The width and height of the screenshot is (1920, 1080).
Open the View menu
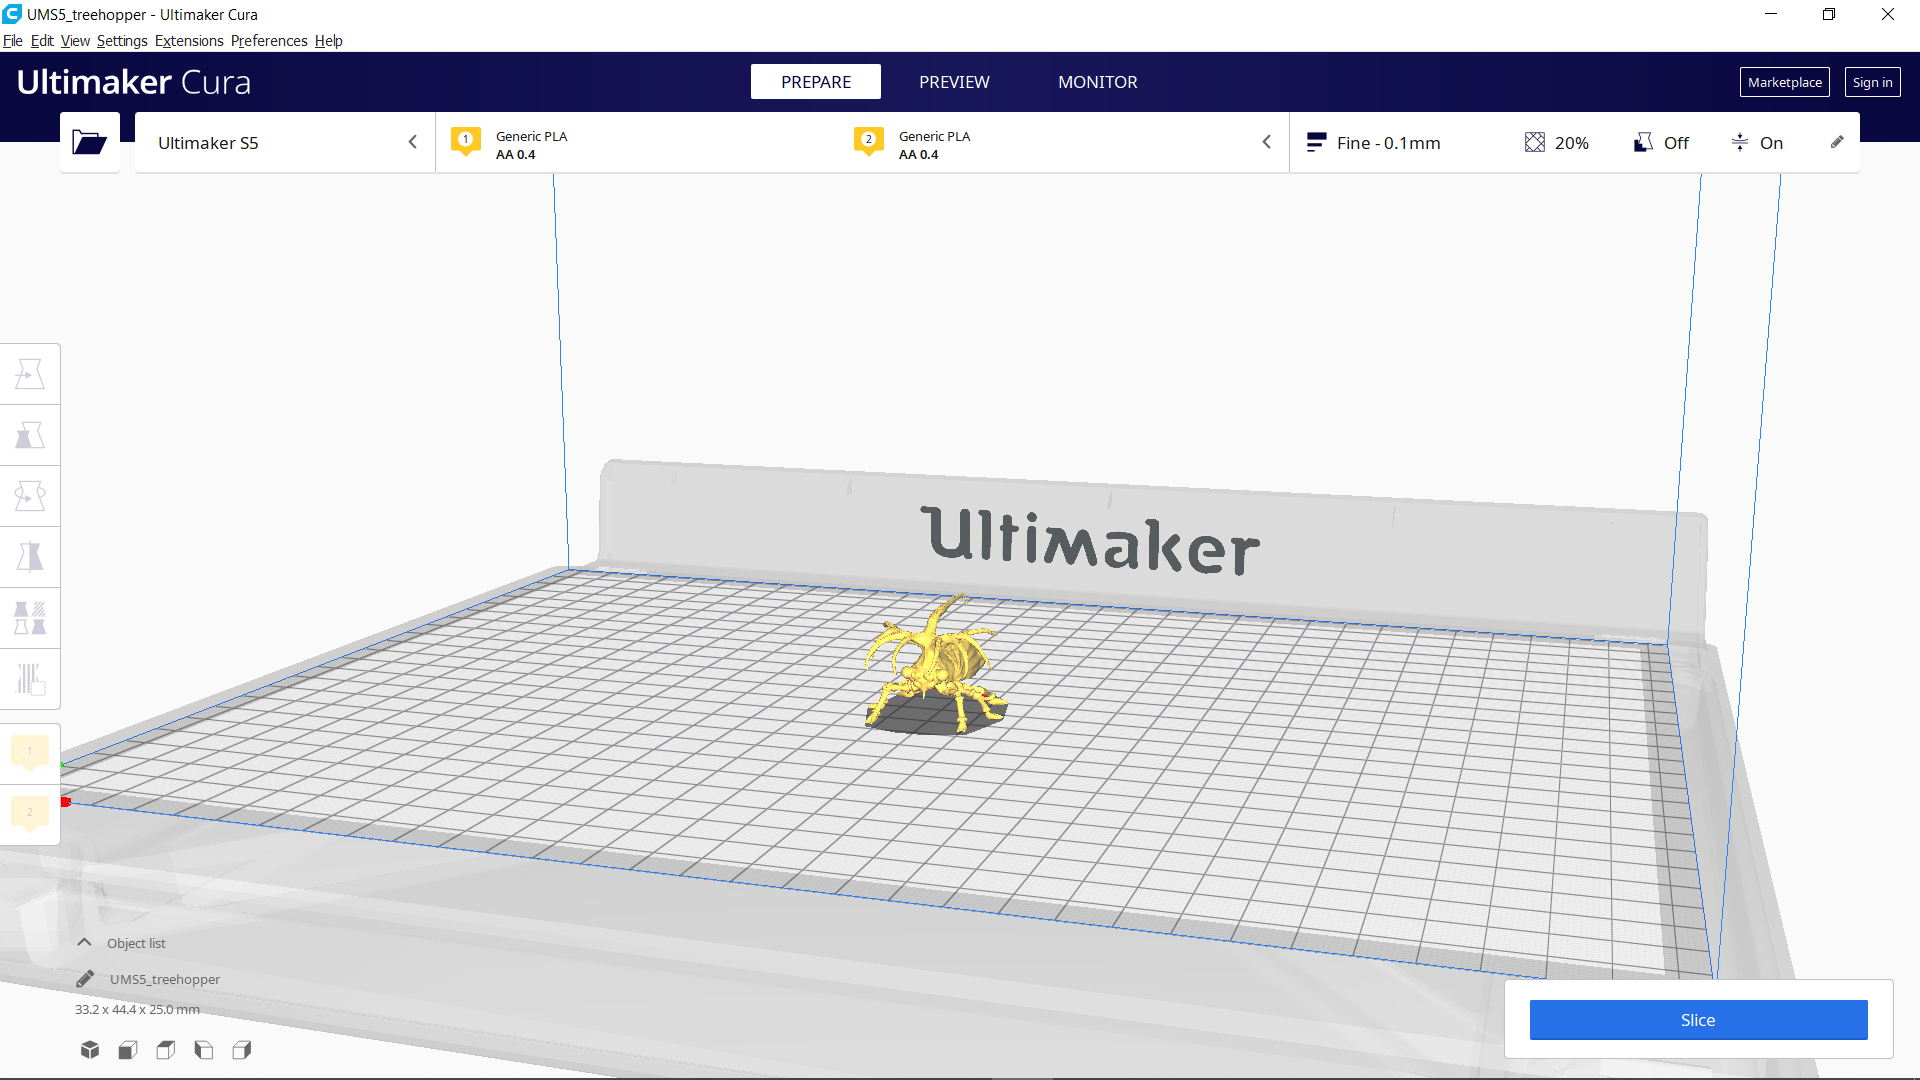(x=75, y=41)
